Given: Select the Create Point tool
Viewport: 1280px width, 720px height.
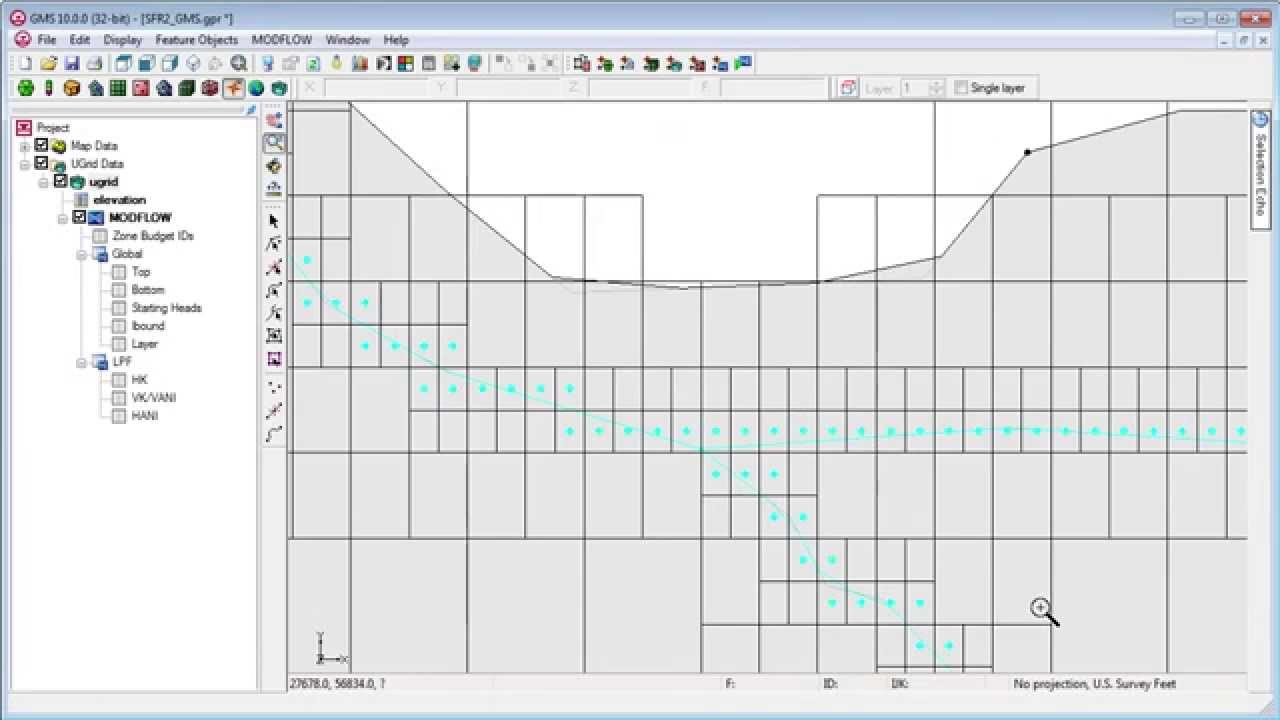Looking at the screenshot, I should coord(274,387).
